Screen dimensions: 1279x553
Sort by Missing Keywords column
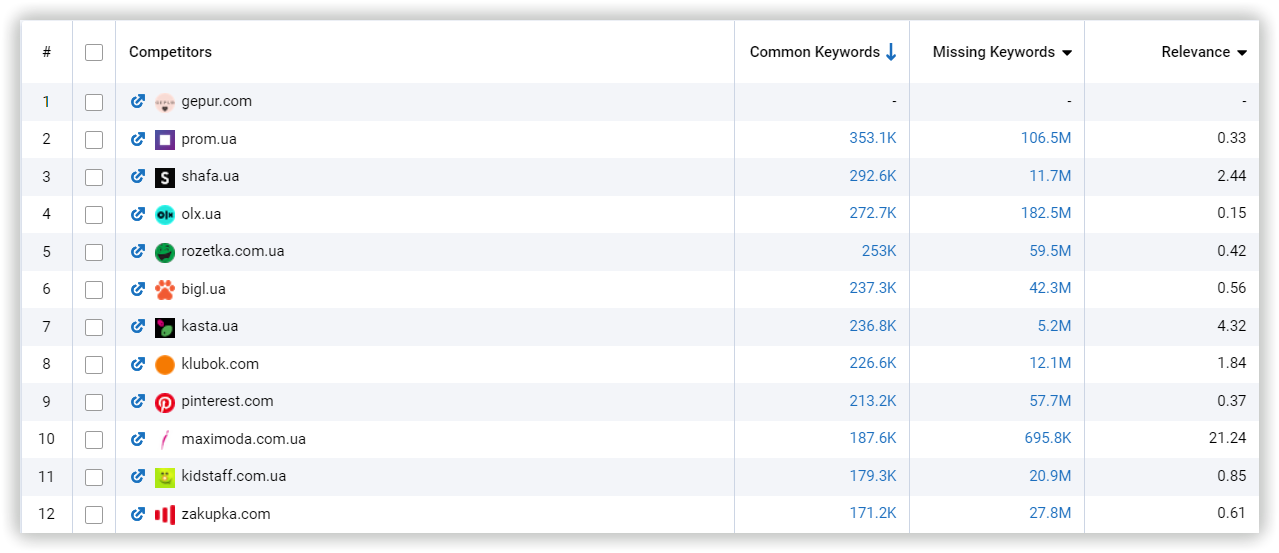tap(1002, 52)
